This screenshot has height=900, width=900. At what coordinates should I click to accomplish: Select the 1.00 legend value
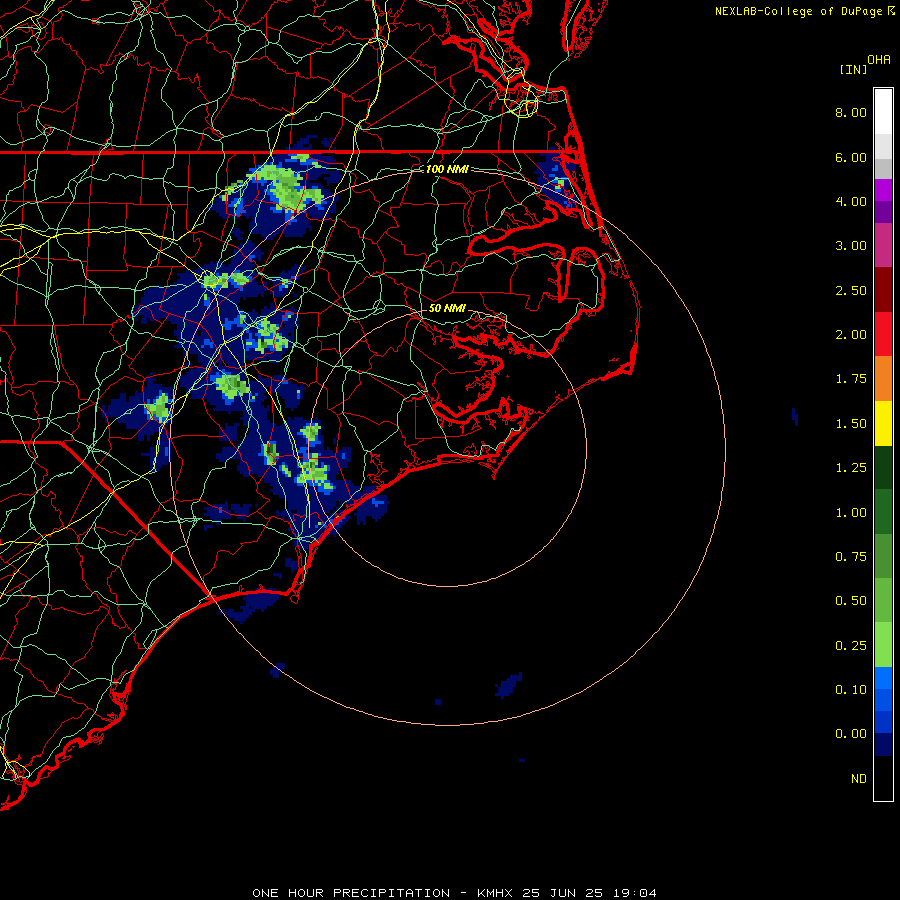(851, 513)
